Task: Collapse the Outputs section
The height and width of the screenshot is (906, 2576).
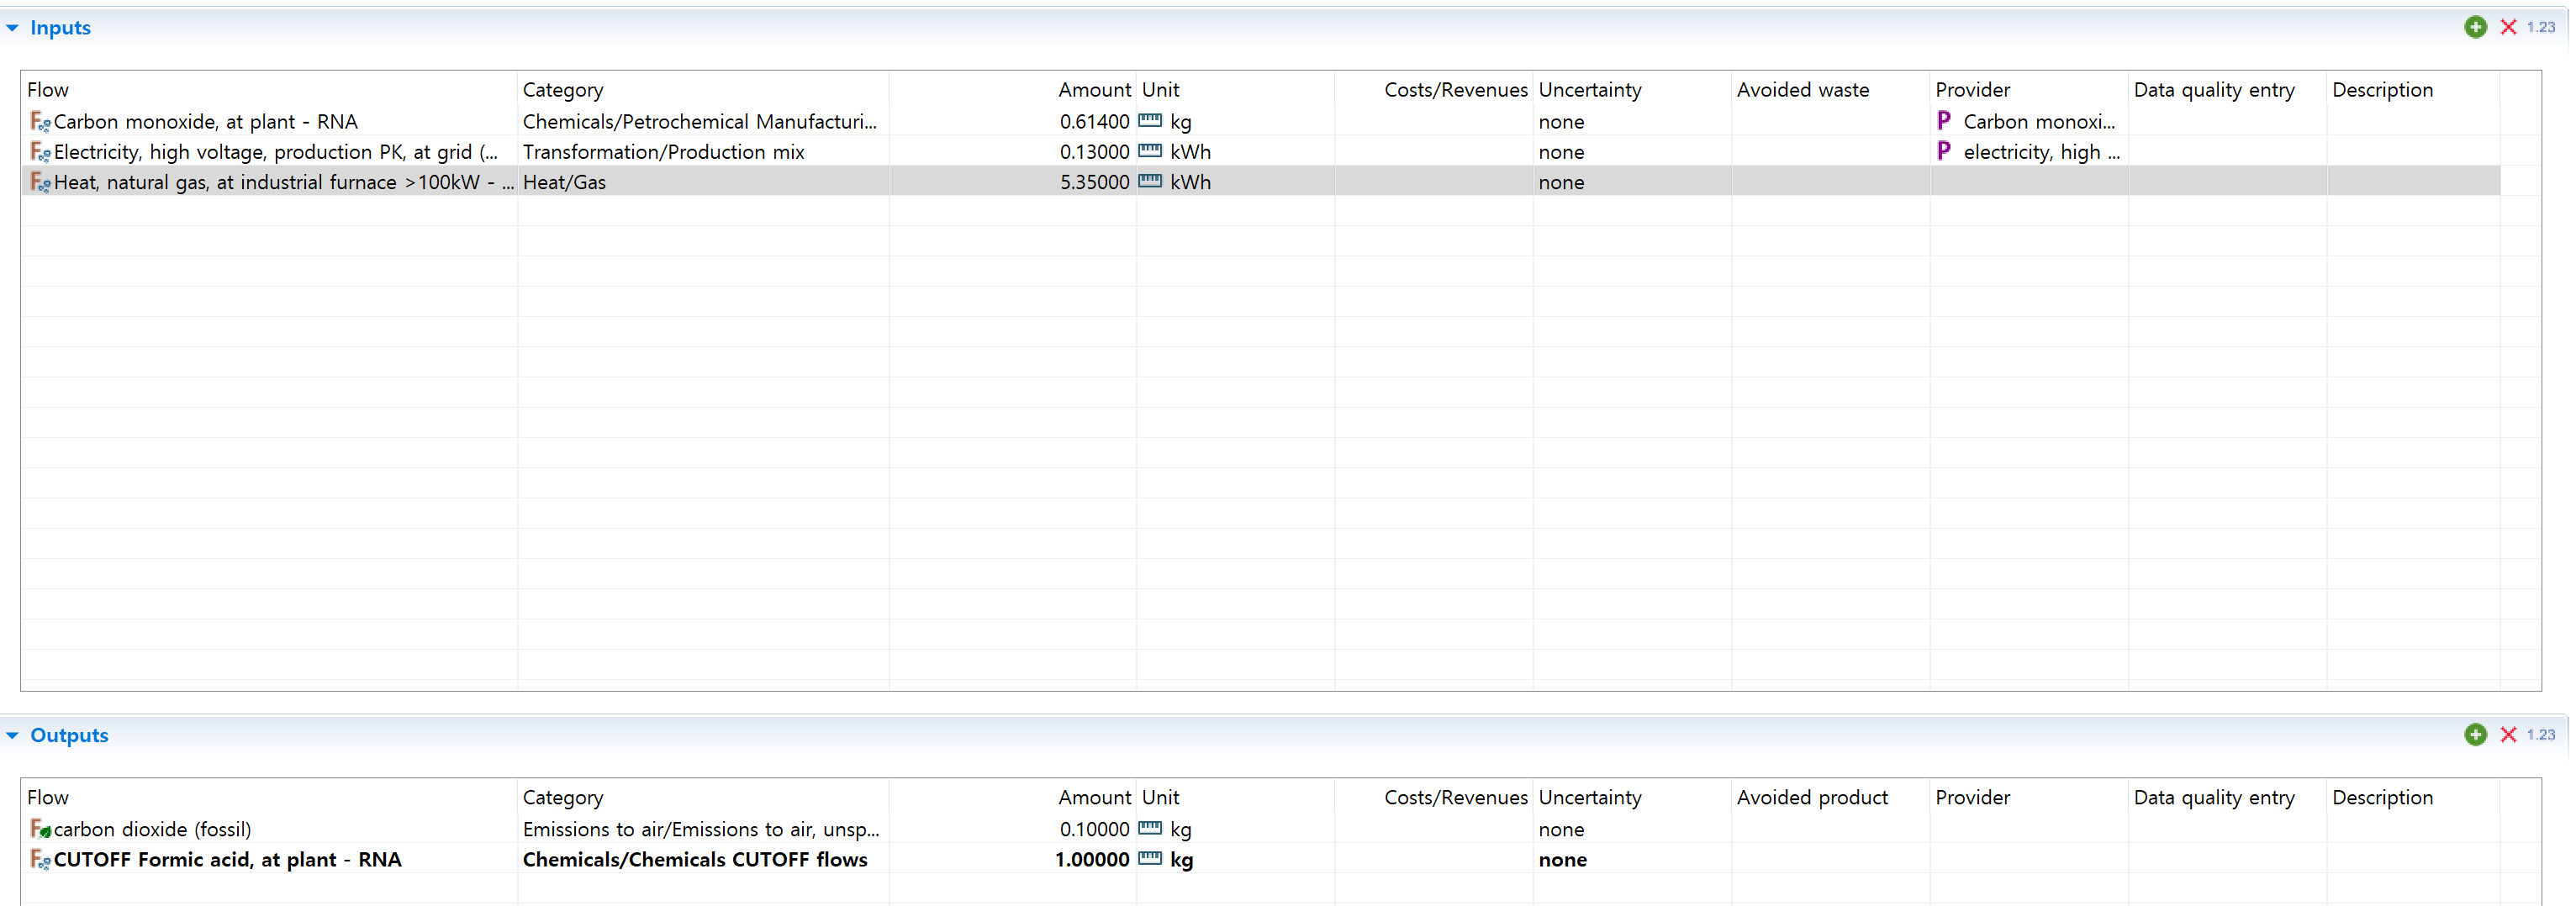Action: (13, 735)
